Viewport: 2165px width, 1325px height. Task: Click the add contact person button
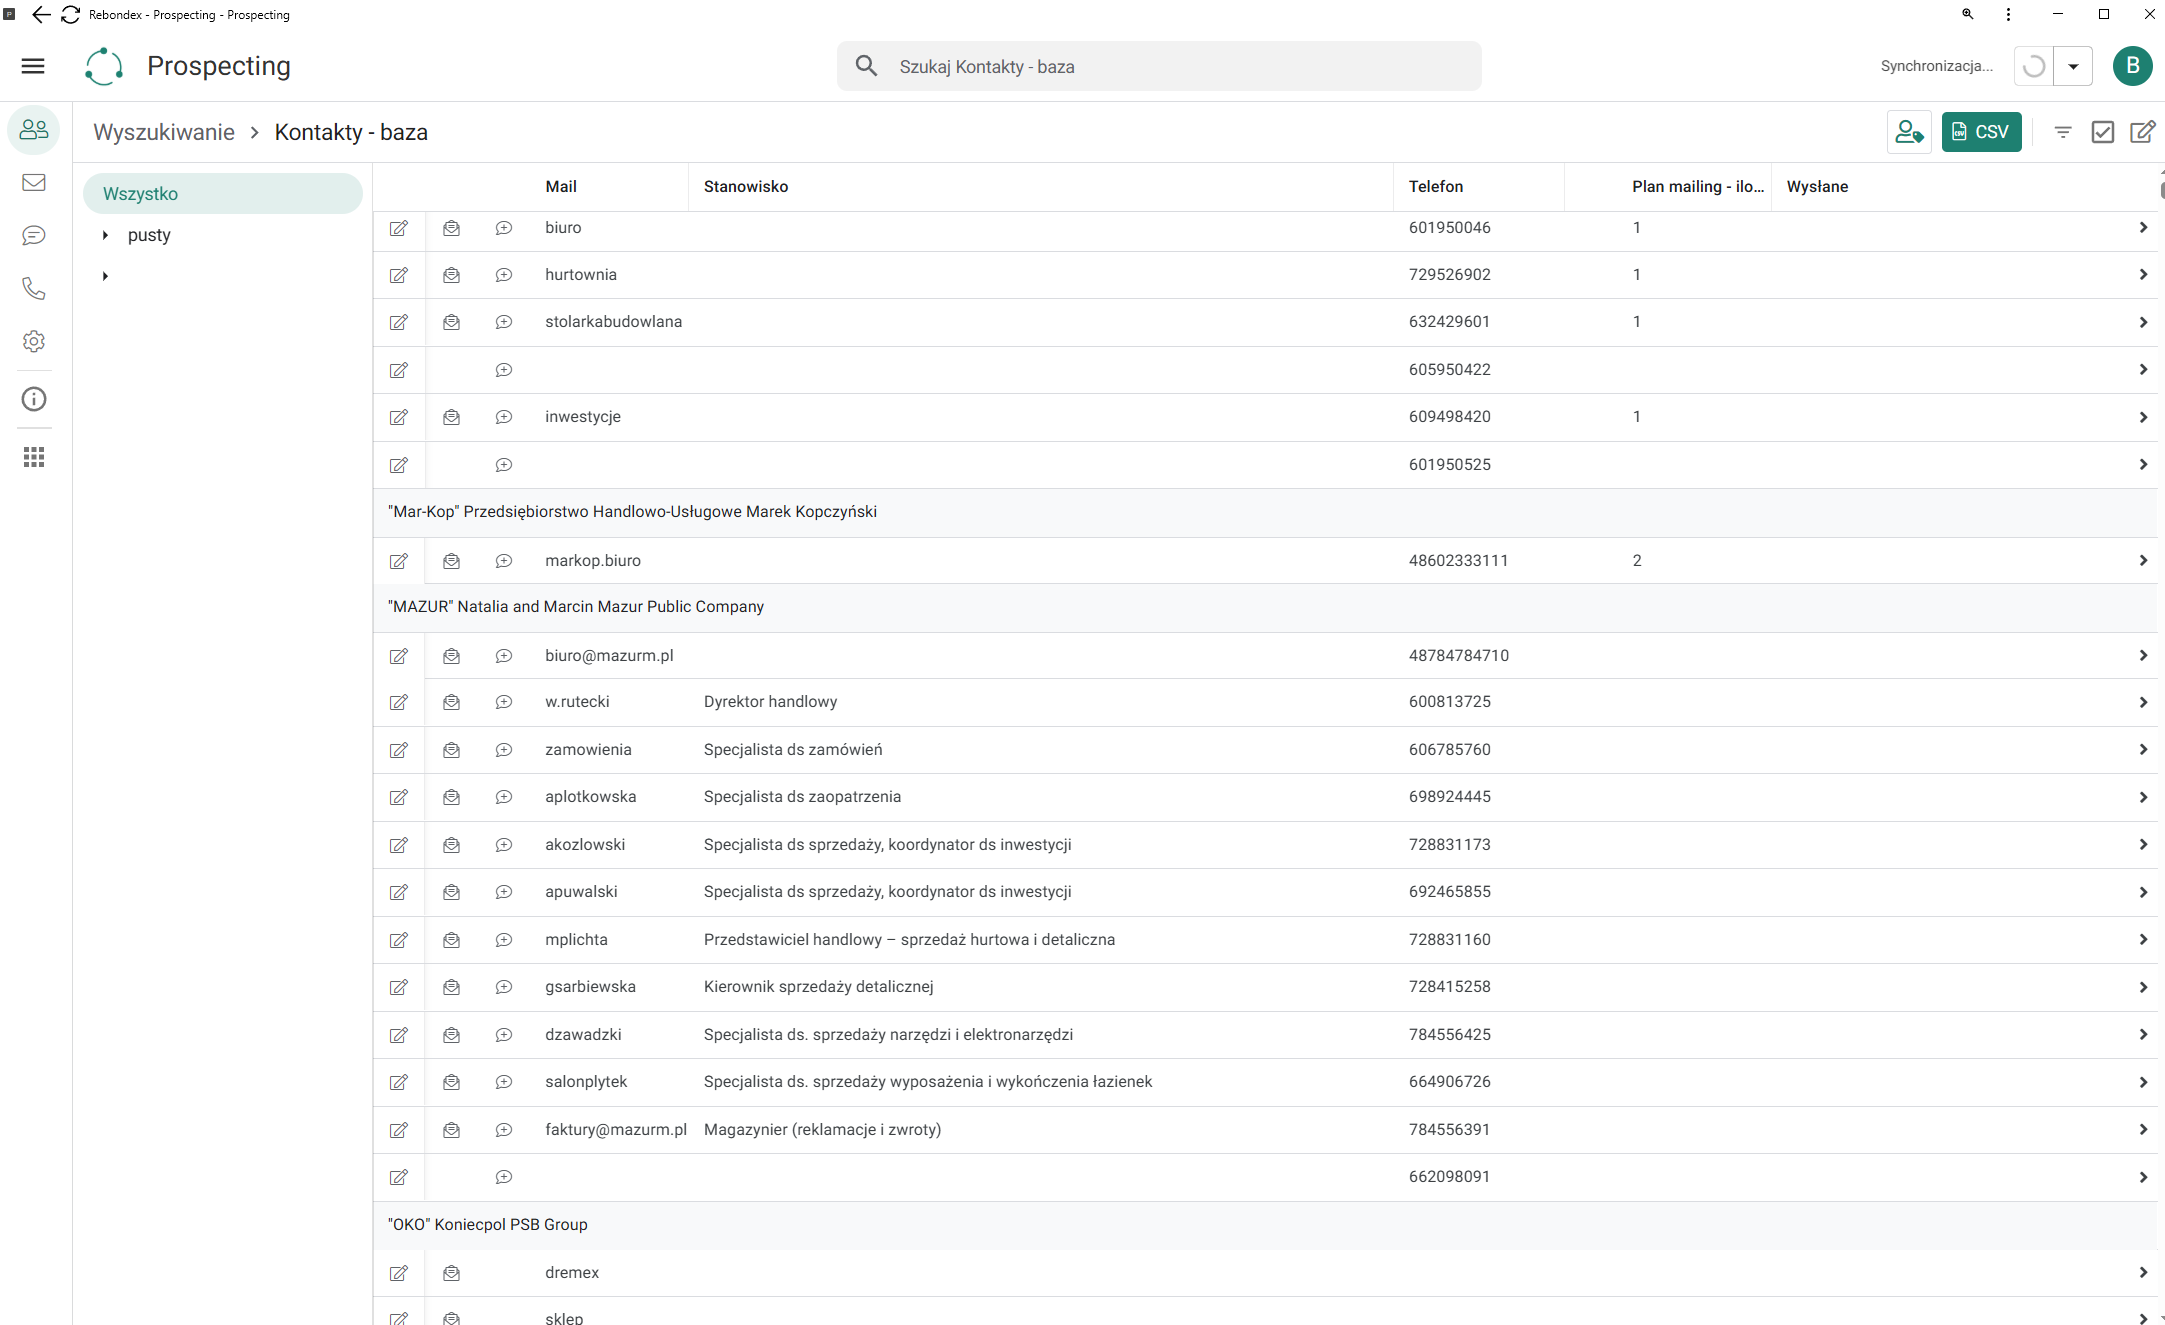pyautogui.click(x=1909, y=132)
